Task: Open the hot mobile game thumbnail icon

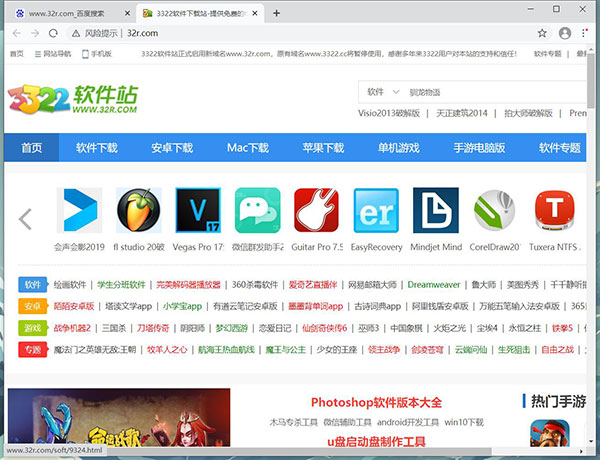Action: 550,433
